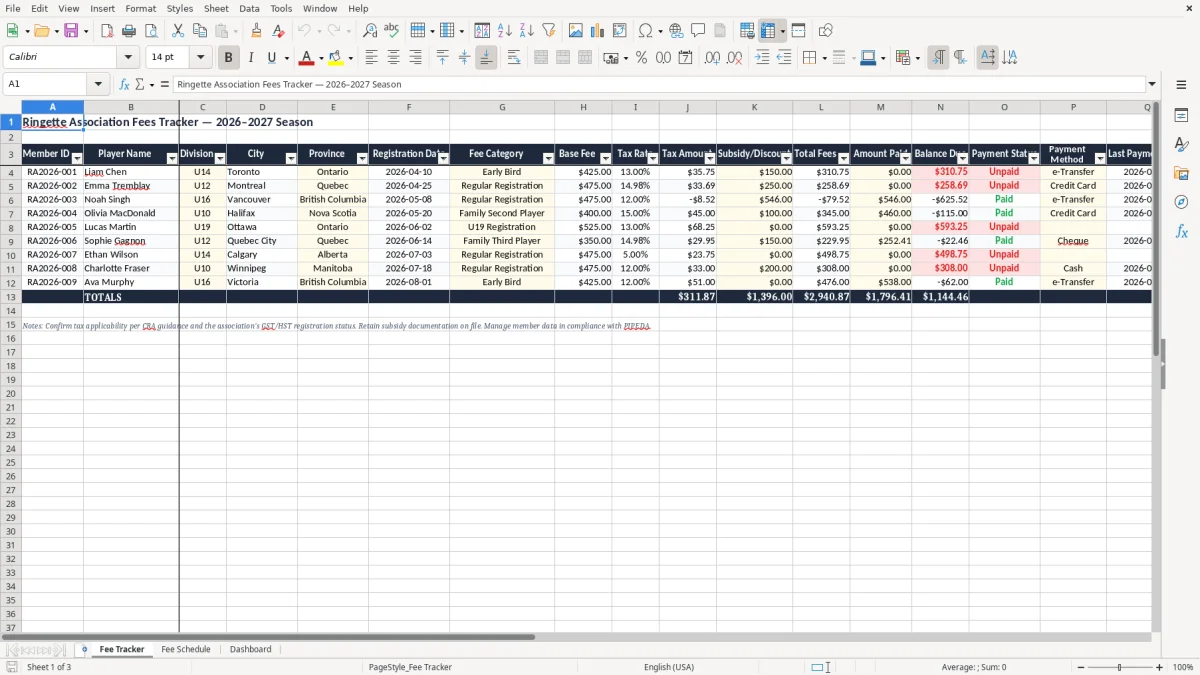
Task: Open the font name dropdown list
Action: [128, 58]
